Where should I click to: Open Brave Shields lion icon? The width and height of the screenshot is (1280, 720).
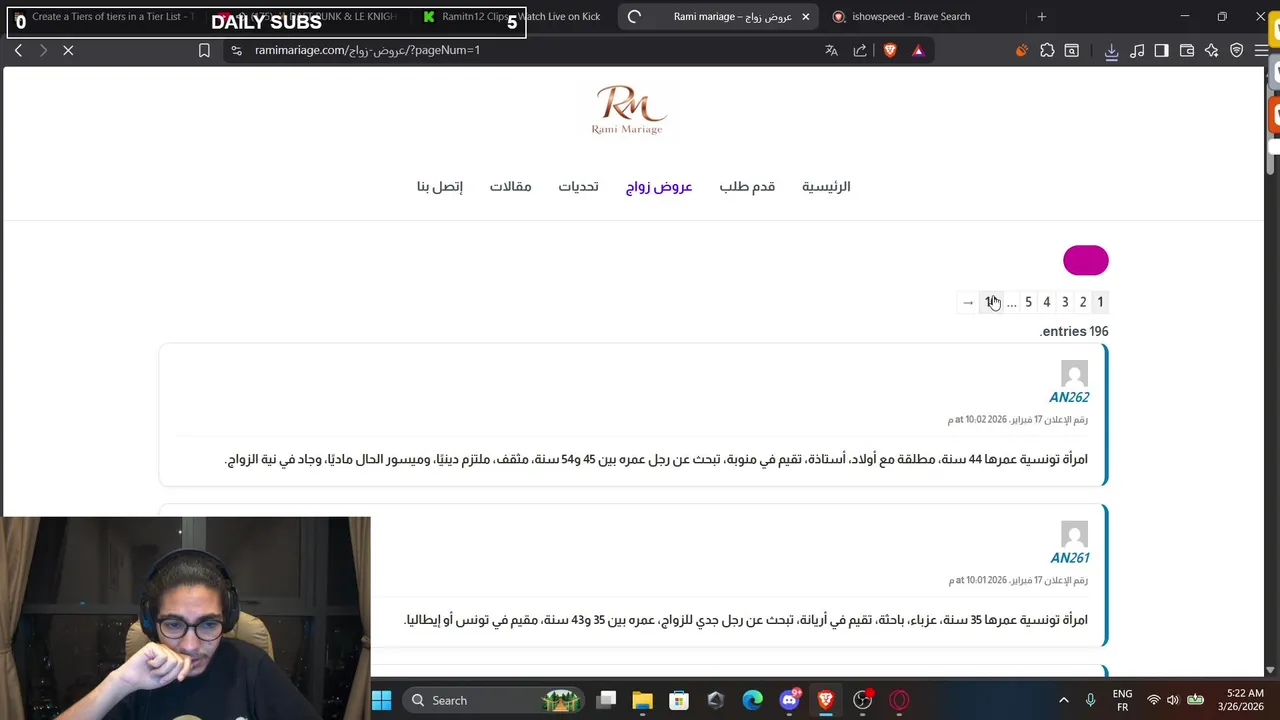click(x=890, y=50)
